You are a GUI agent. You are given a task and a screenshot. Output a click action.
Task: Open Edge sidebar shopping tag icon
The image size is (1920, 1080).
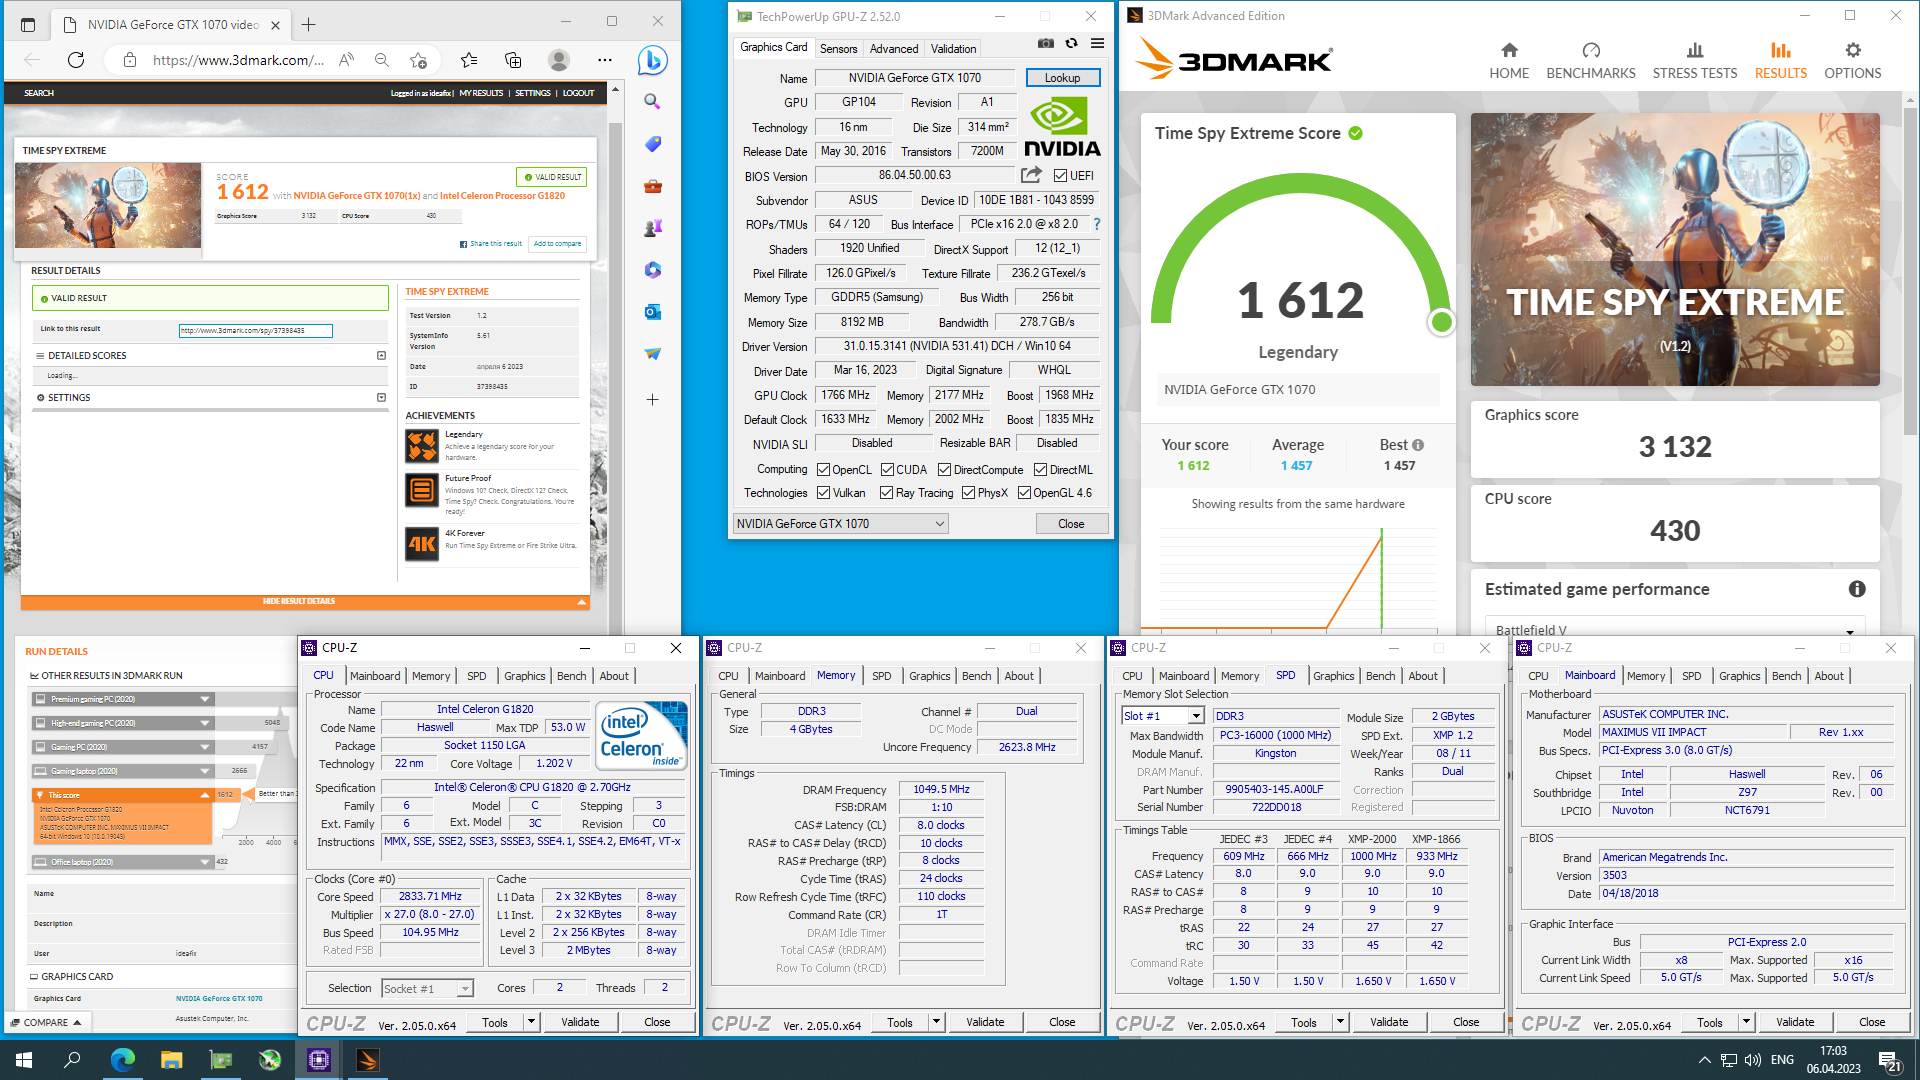(652, 144)
